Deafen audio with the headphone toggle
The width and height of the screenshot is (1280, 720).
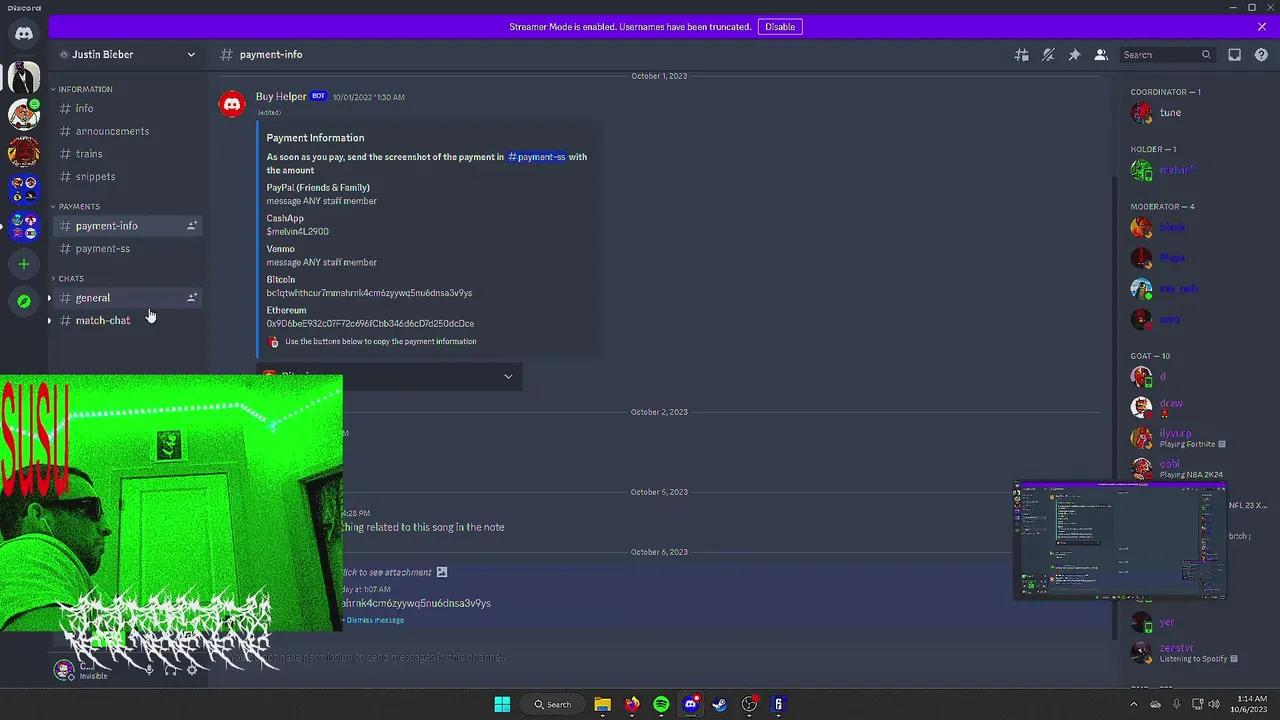170,671
